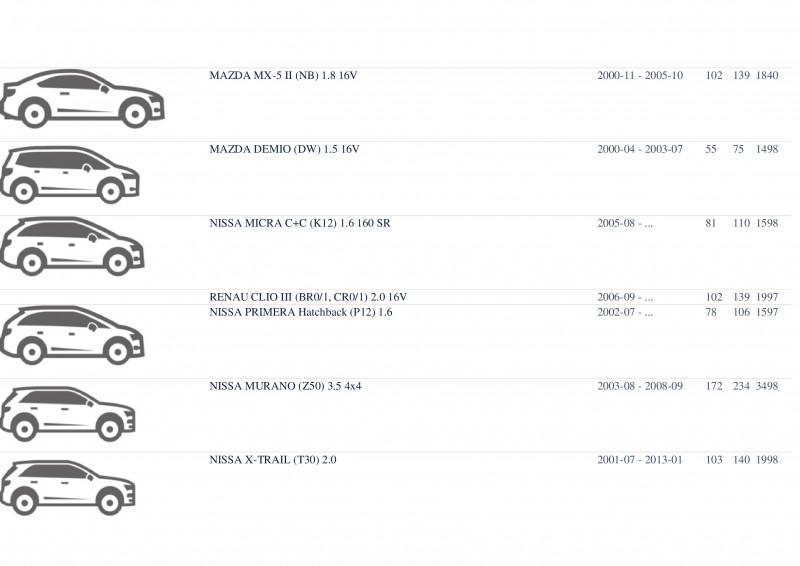Open MAZDA MX-5 II (NB) 1.8 16V entry
800x566 pixels.
[283, 76]
